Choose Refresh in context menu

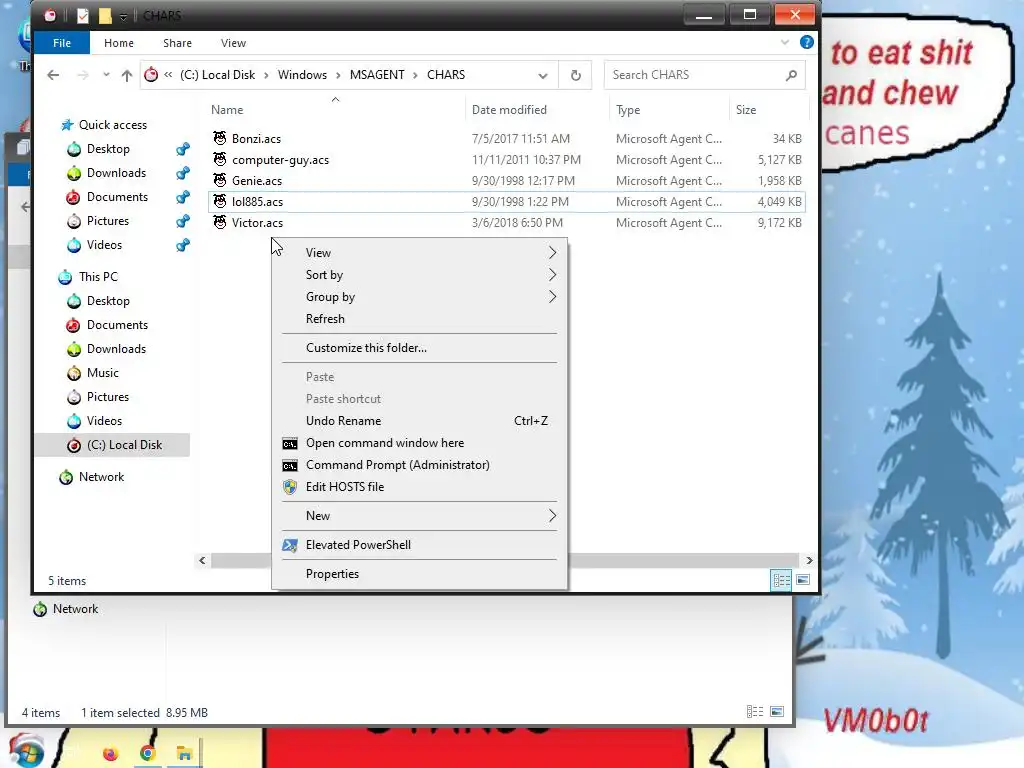coord(325,319)
